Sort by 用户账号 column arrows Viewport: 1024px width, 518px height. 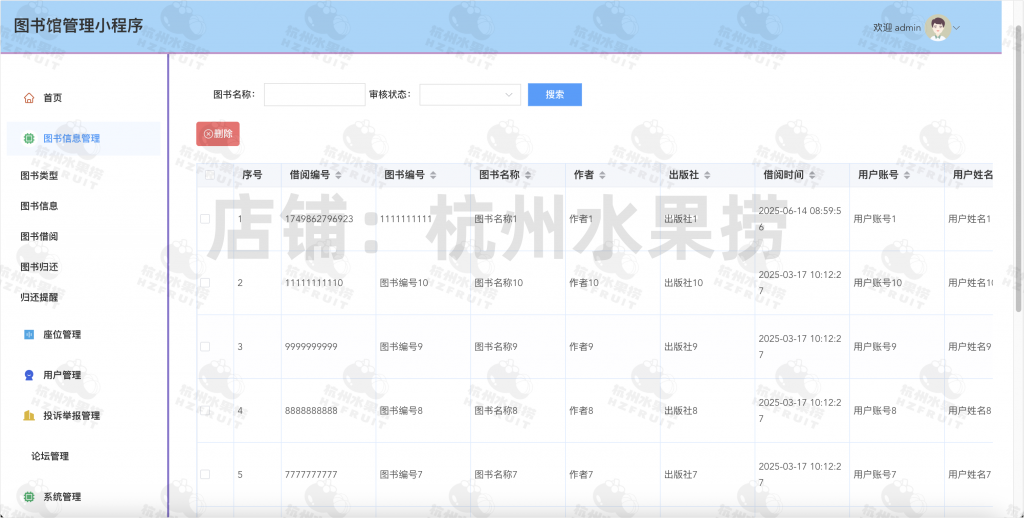[x=906, y=175]
